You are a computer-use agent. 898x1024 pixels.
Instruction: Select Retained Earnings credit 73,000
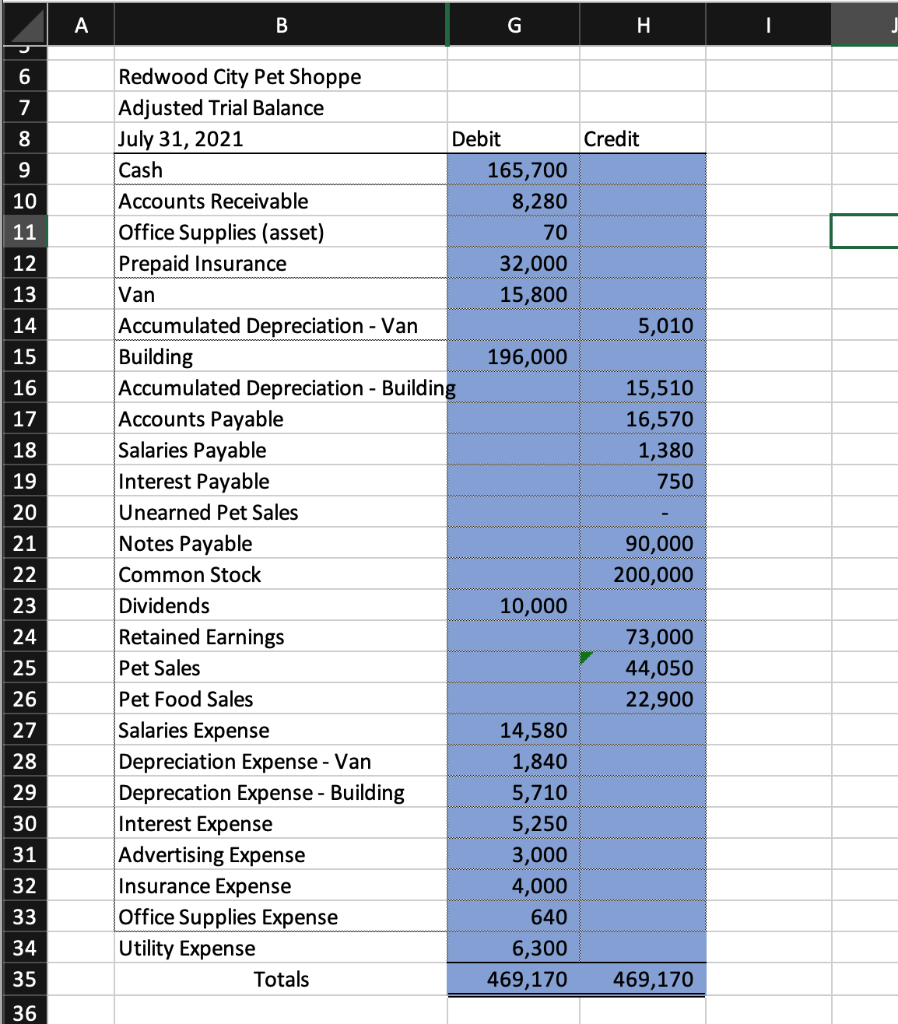643,637
